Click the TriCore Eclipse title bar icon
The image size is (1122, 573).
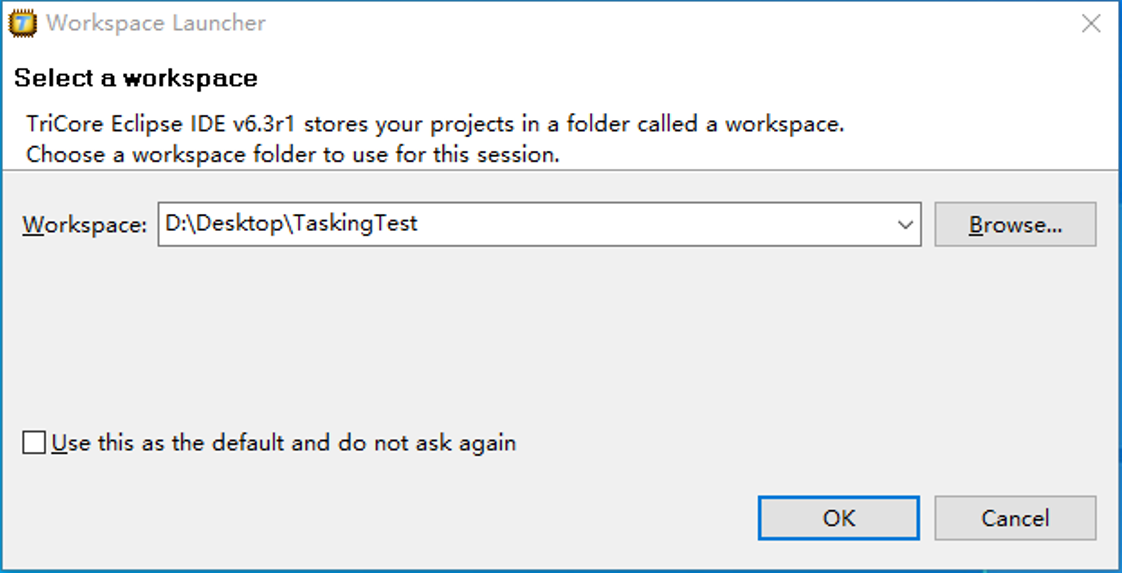23,23
